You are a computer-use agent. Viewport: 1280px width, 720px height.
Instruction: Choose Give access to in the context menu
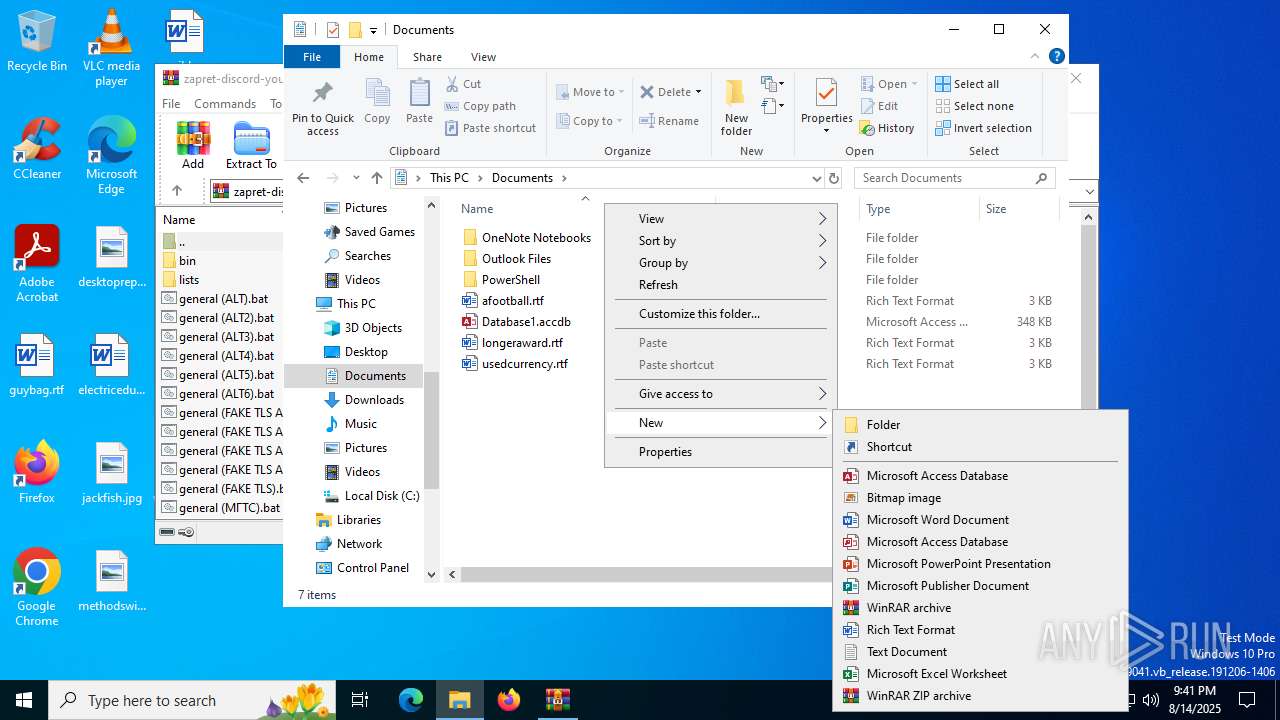point(720,394)
